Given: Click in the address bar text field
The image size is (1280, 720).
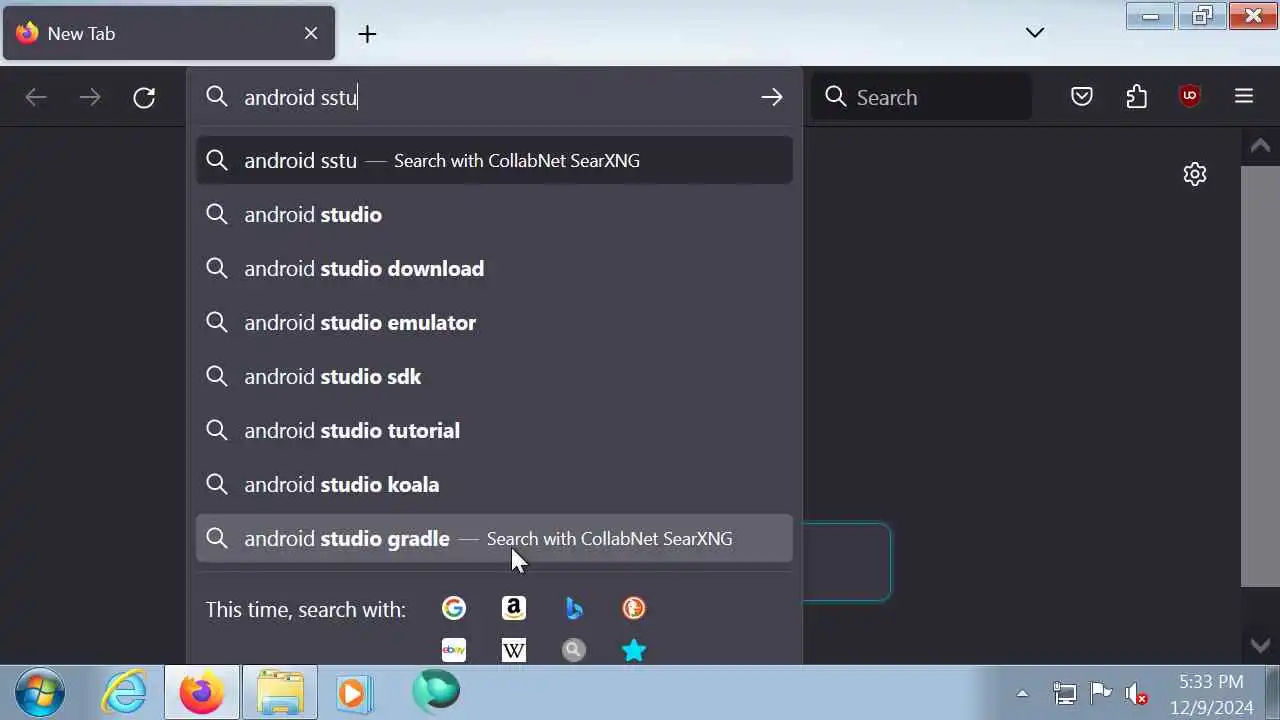Looking at the screenshot, I should [495, 97].
